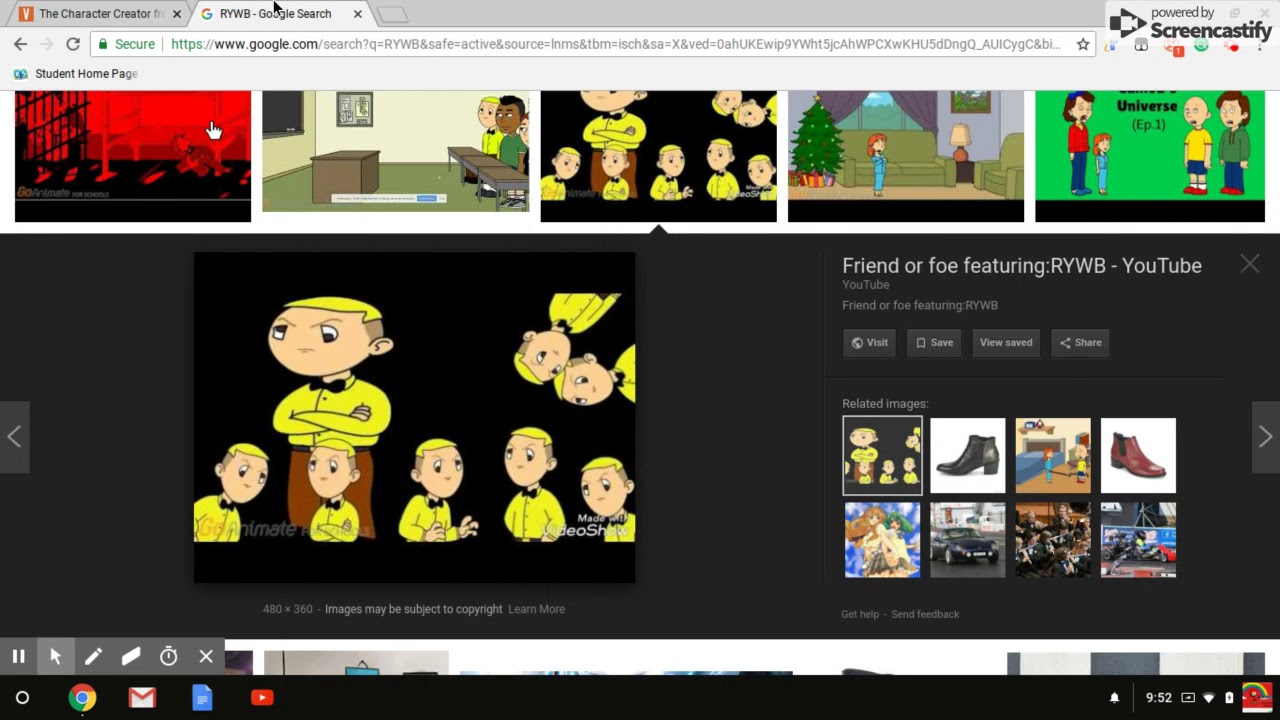Select the Screencastify eraser tool

(131, 657)
